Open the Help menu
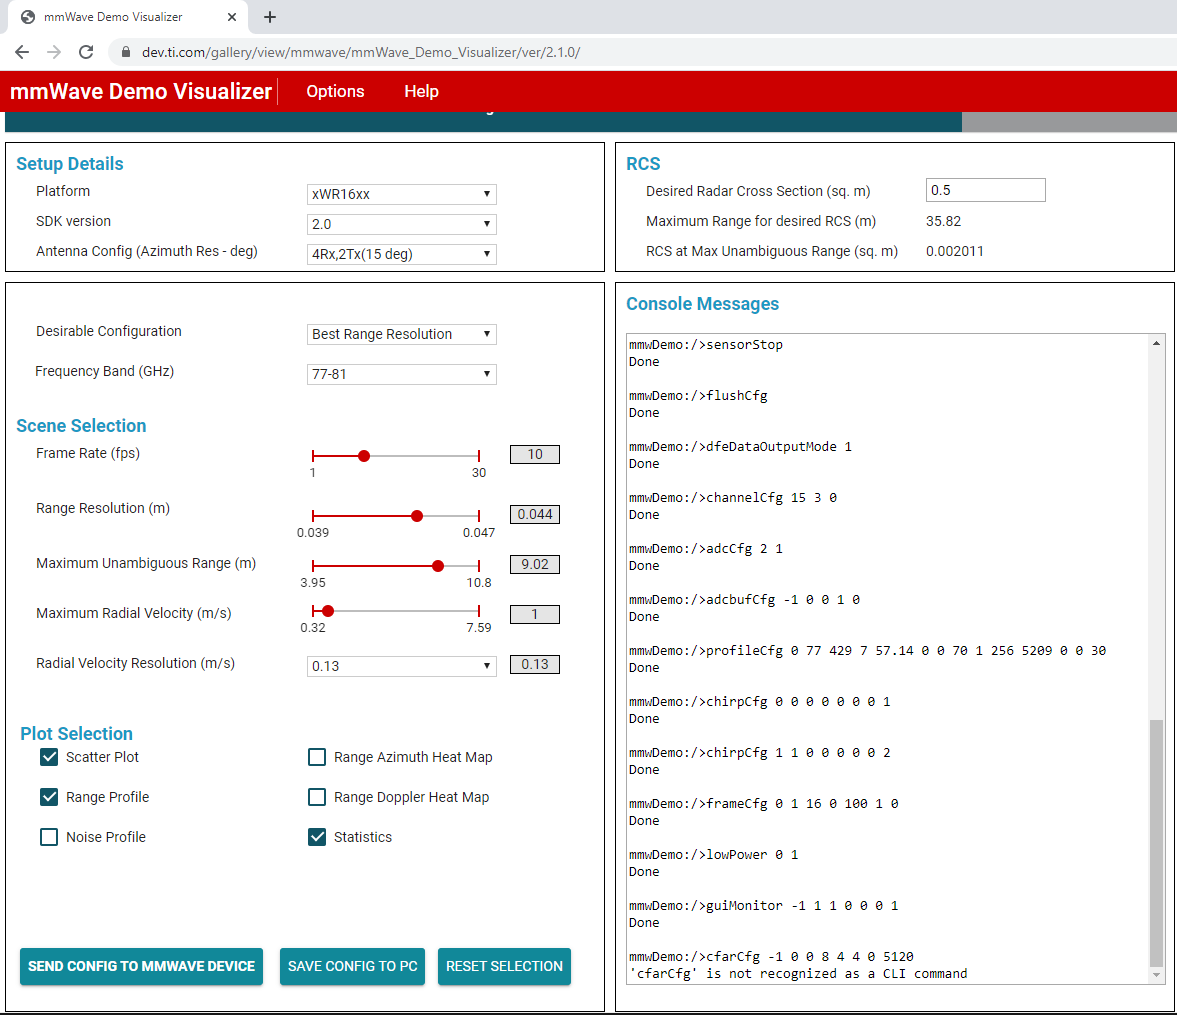This screenshot has height=1015, width=1177. click(x=421, y=91)
